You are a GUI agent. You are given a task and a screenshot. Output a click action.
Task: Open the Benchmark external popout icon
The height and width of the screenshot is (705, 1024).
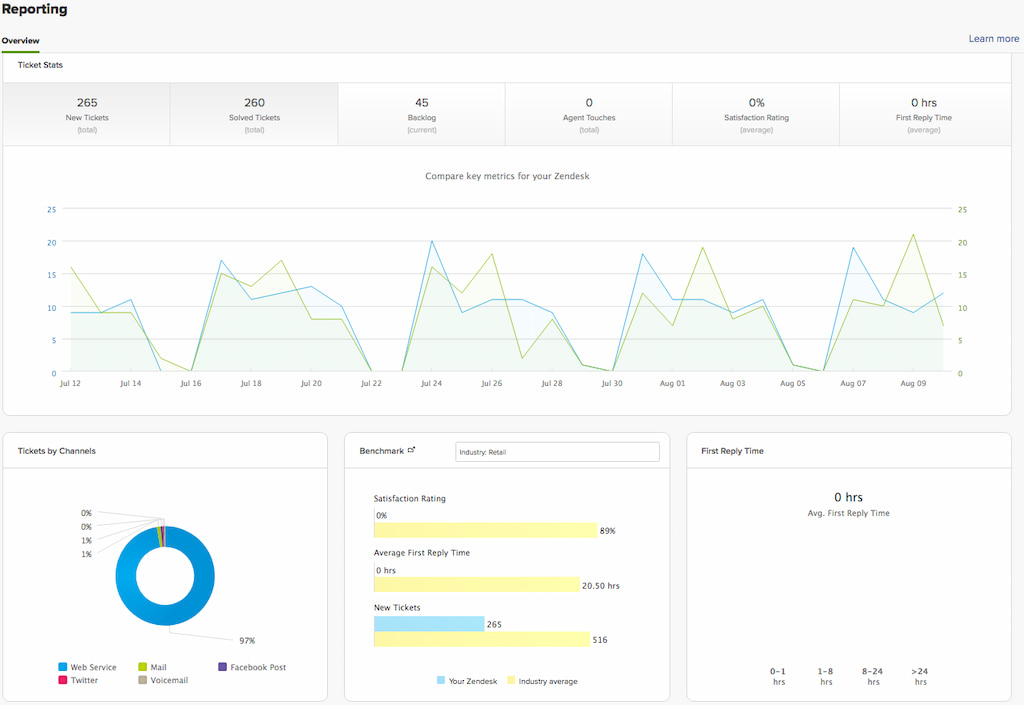[411, 449]
